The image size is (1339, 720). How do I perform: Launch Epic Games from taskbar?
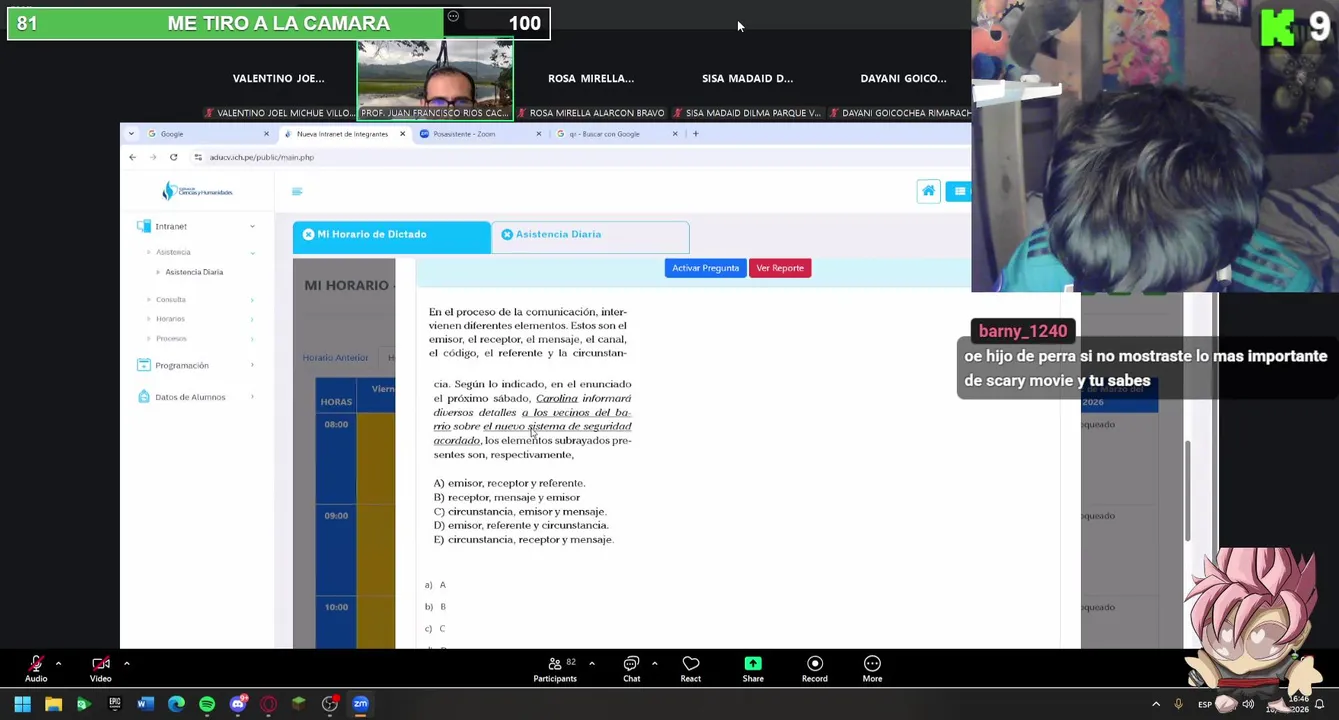(x=115, y=704)
